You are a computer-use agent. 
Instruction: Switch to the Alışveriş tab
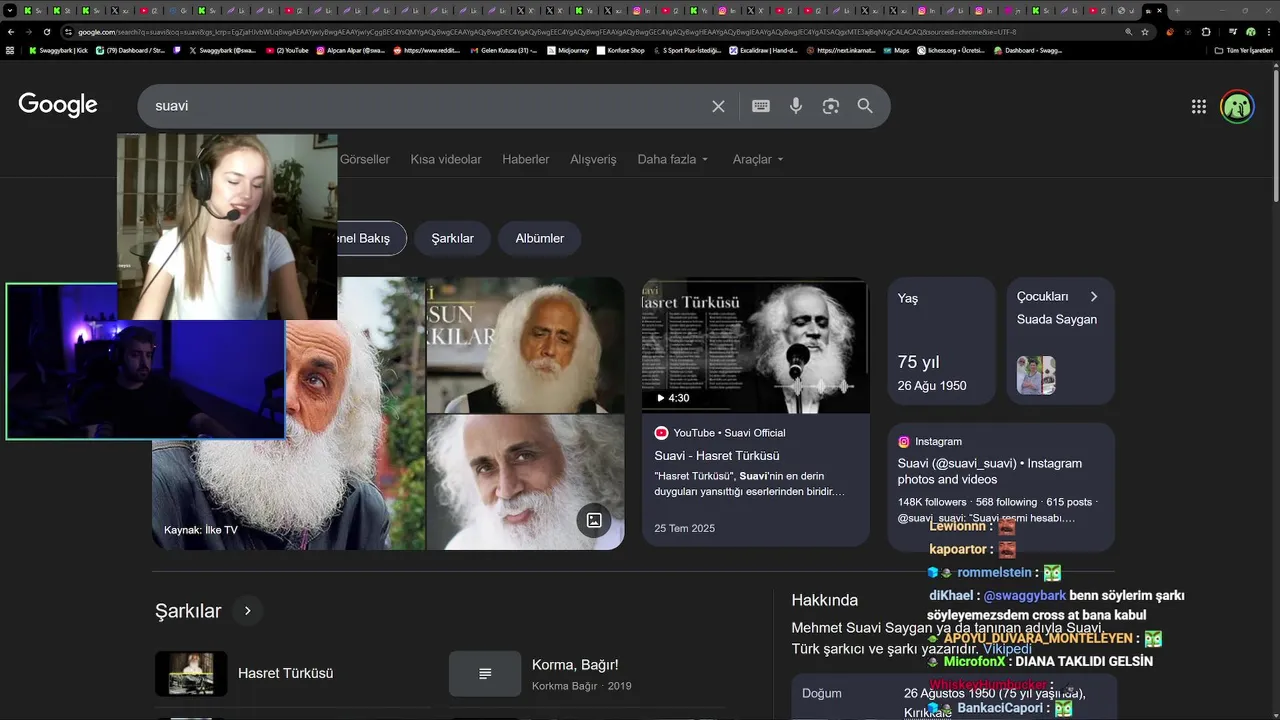(x=593, y=159)
